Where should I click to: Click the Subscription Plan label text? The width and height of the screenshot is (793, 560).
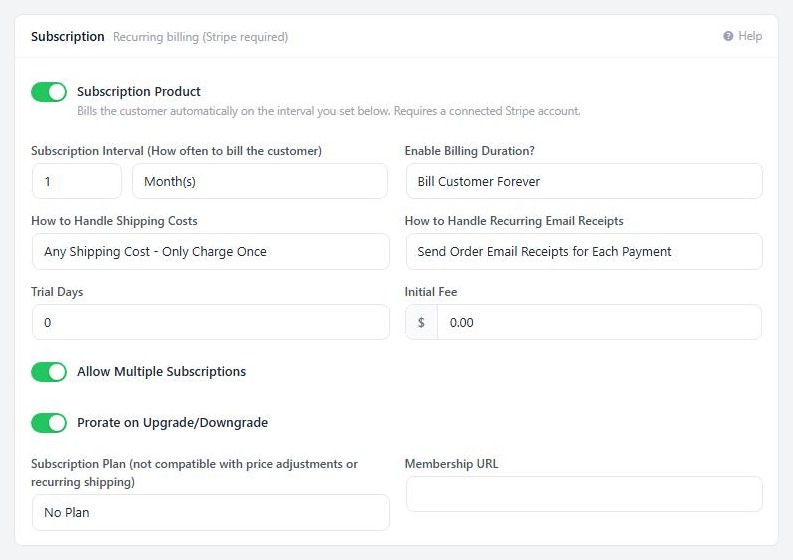194,473
